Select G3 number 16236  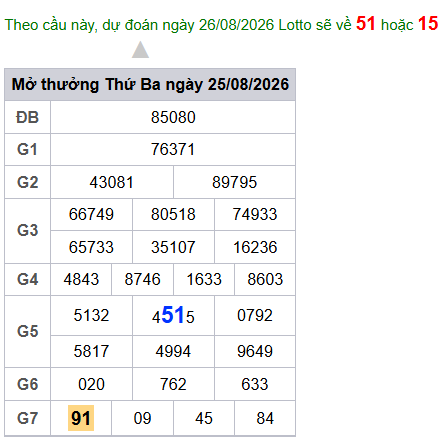point(255,247)
